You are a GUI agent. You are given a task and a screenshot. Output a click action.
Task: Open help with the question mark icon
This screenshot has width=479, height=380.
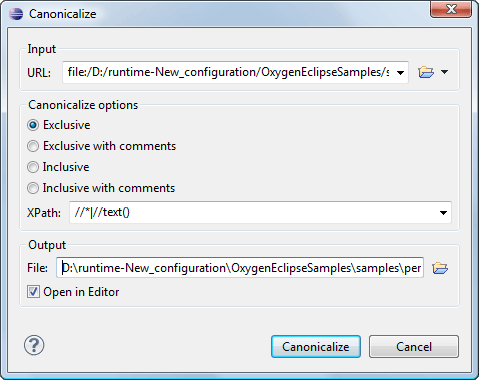point(34,345)
